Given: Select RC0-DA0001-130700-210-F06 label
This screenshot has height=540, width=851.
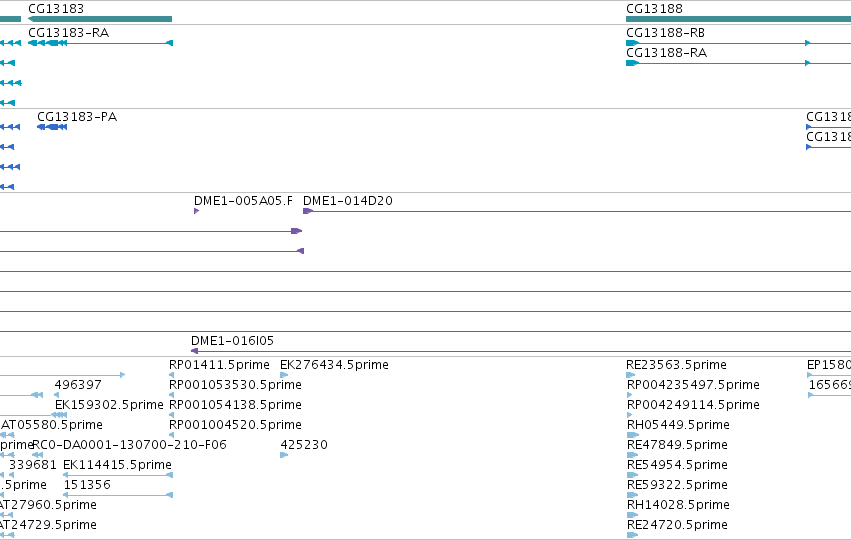Looking at the screenshot, I should [129, 445].
